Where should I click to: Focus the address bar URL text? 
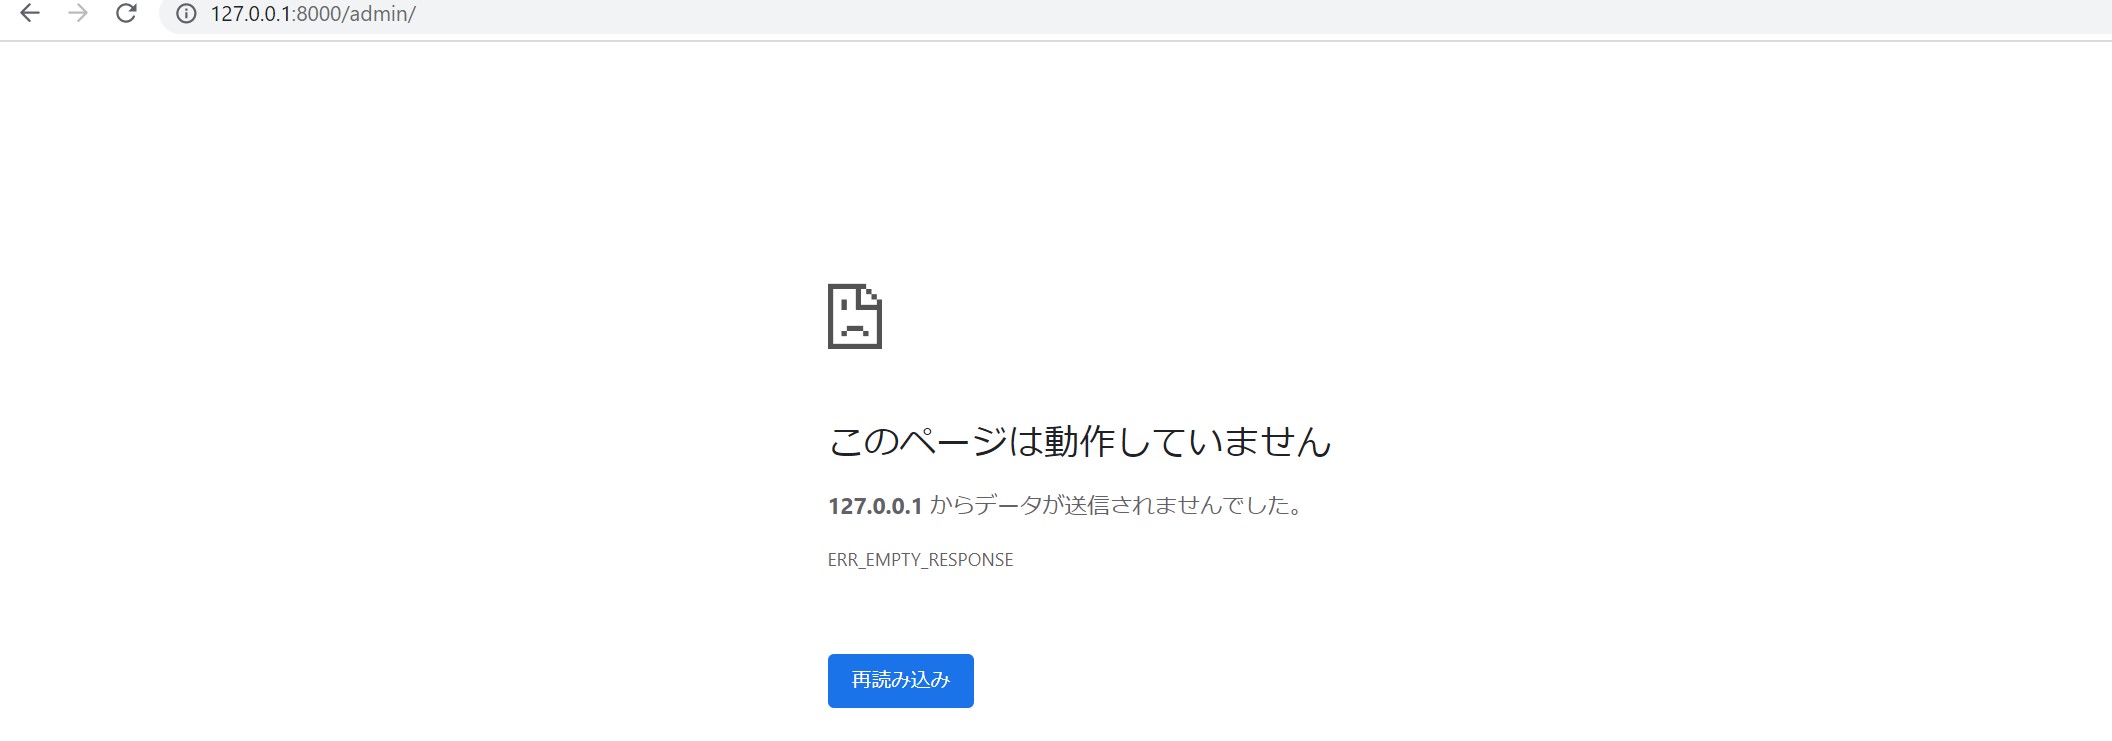[x=312, y=14]
